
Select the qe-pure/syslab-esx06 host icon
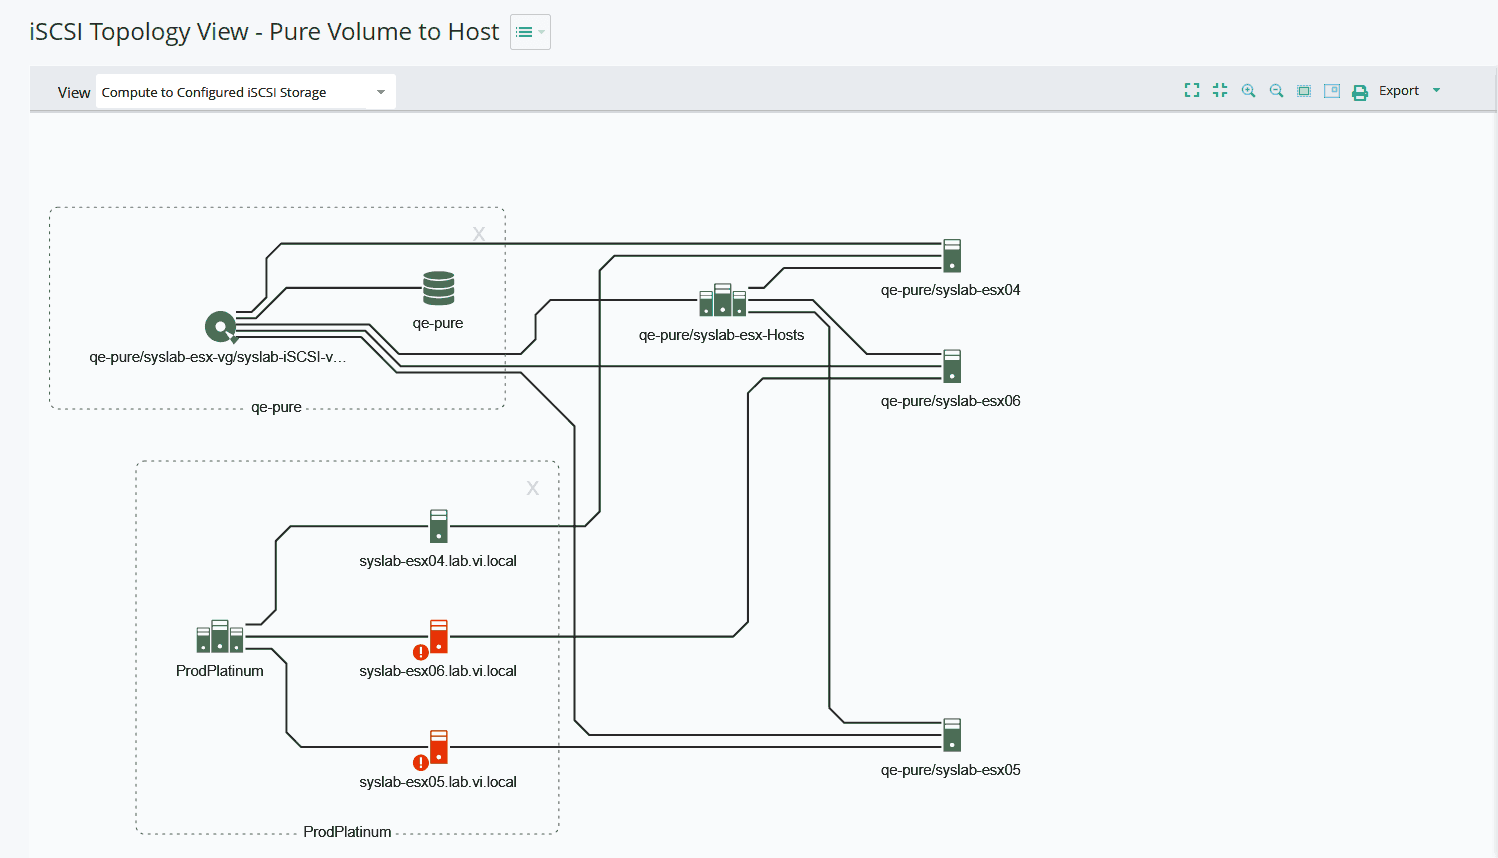[x=952, y=366]
